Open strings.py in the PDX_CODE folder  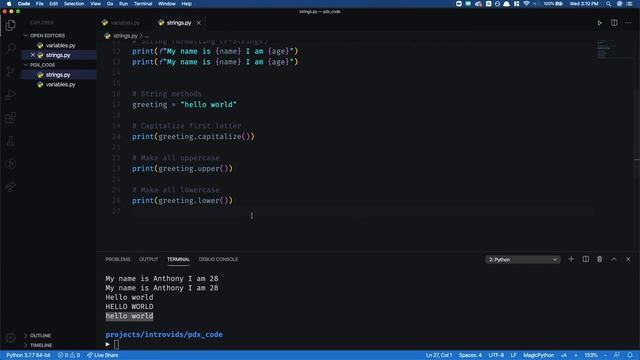58,75
